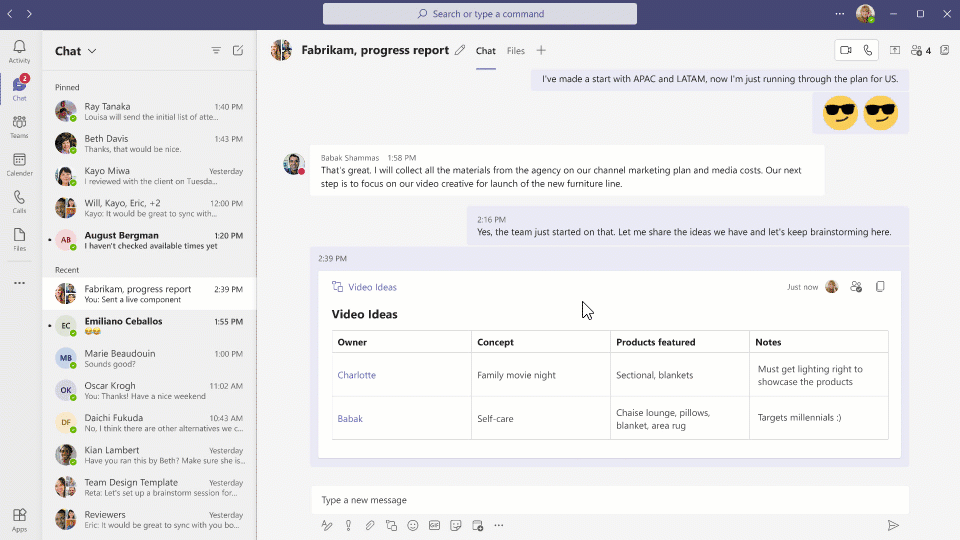This screenshot has height=540, width=960.
Task: Pop out the chat window
Action: point(944,51)
